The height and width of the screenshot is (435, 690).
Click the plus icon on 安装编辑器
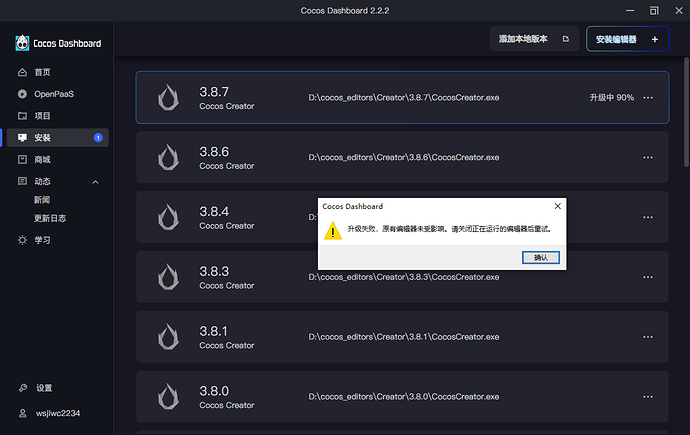(x=655, y=39)
